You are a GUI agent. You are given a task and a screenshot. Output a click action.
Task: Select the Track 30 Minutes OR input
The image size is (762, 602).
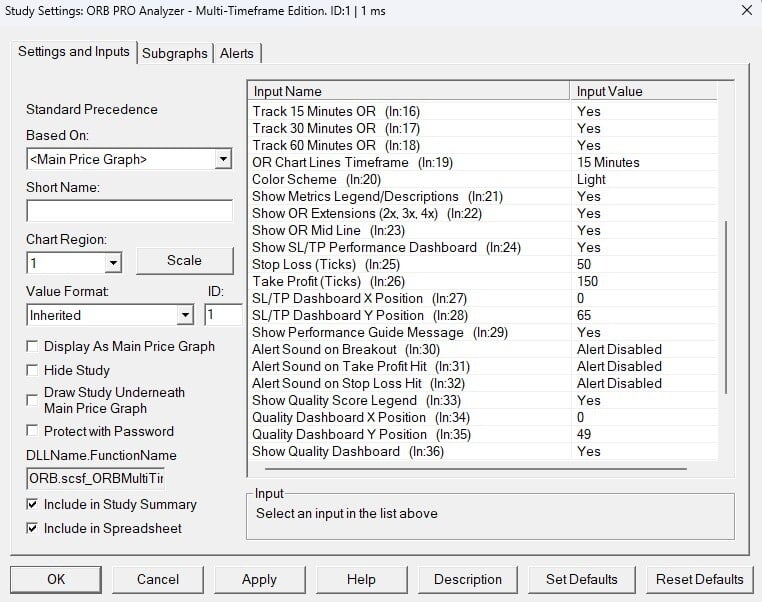click(484, 128)
